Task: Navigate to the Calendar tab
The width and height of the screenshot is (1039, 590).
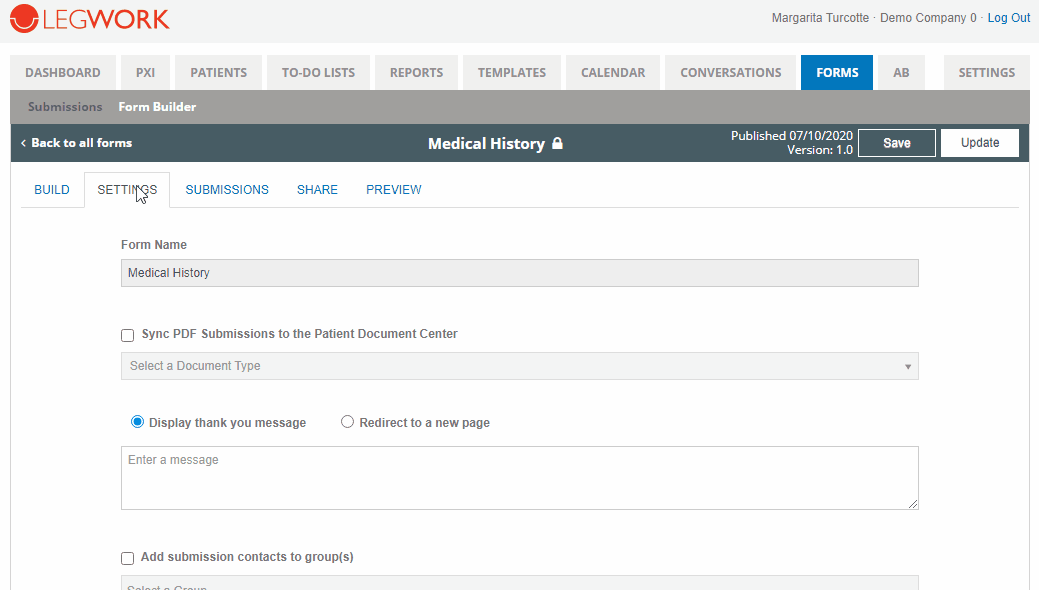Action: pyautogui.click(x=612, y=73)
